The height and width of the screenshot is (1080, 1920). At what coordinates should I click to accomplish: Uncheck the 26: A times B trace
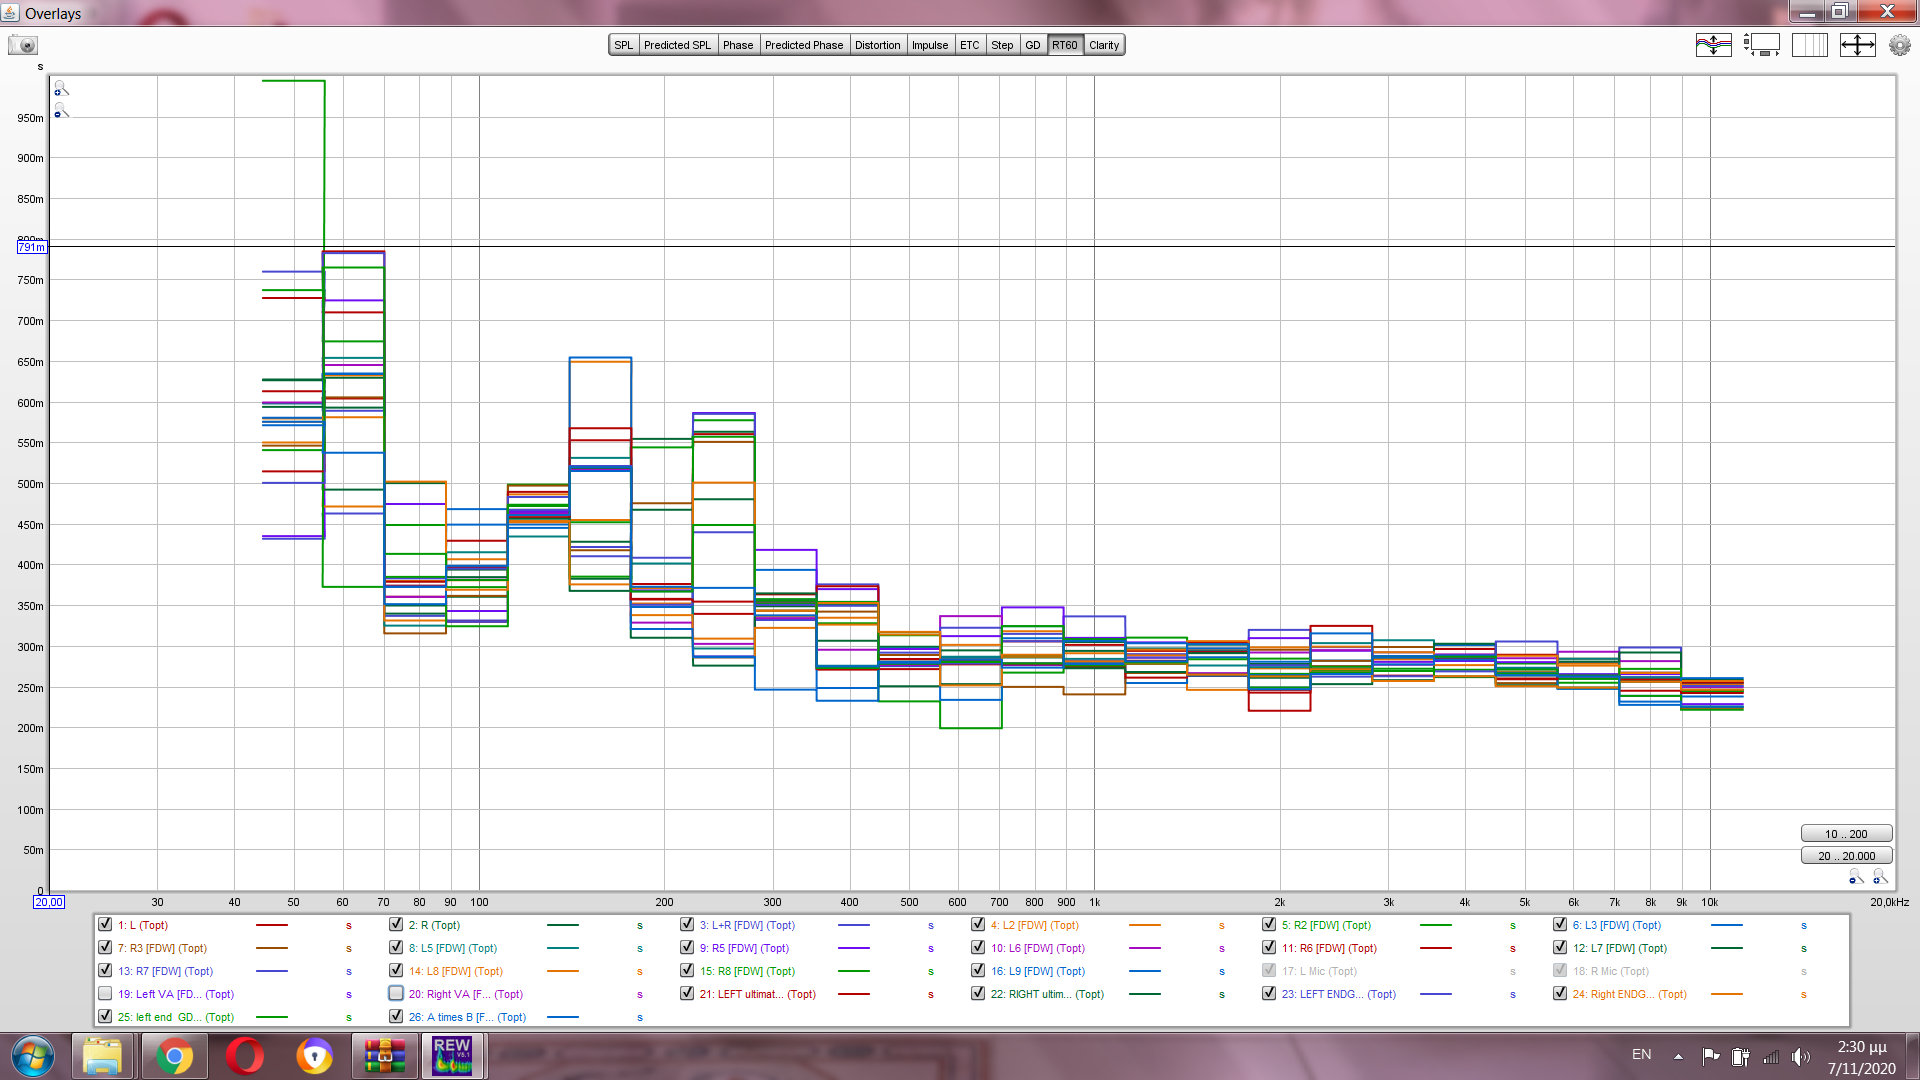coord(396,1017)
